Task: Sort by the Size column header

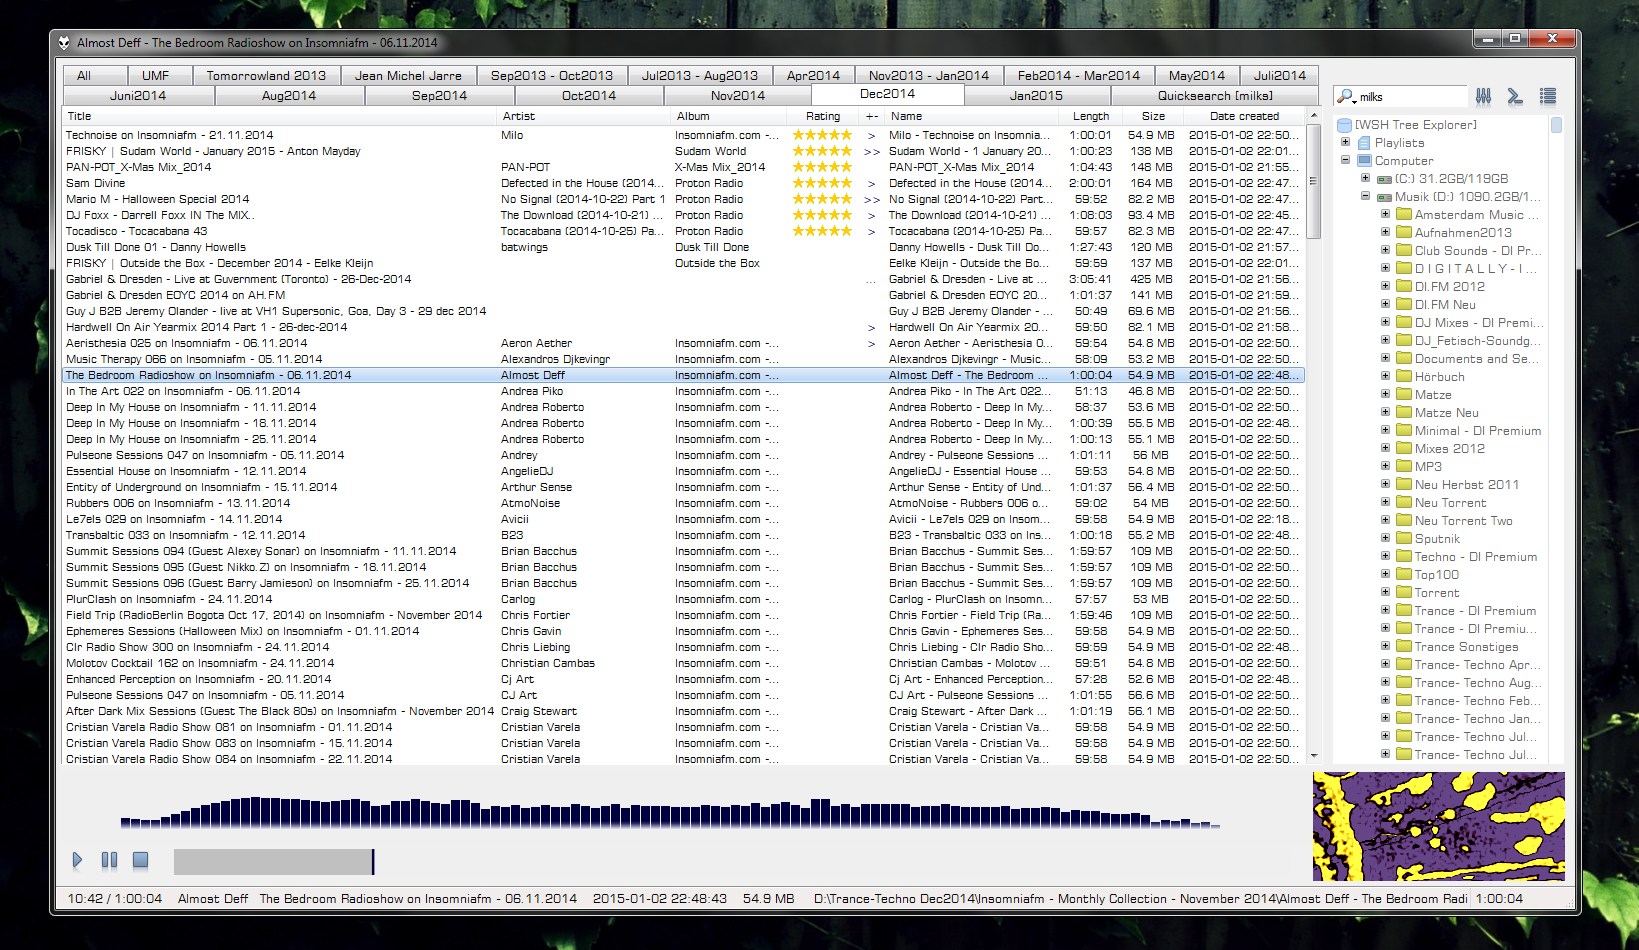Action: coord(1153,116)
